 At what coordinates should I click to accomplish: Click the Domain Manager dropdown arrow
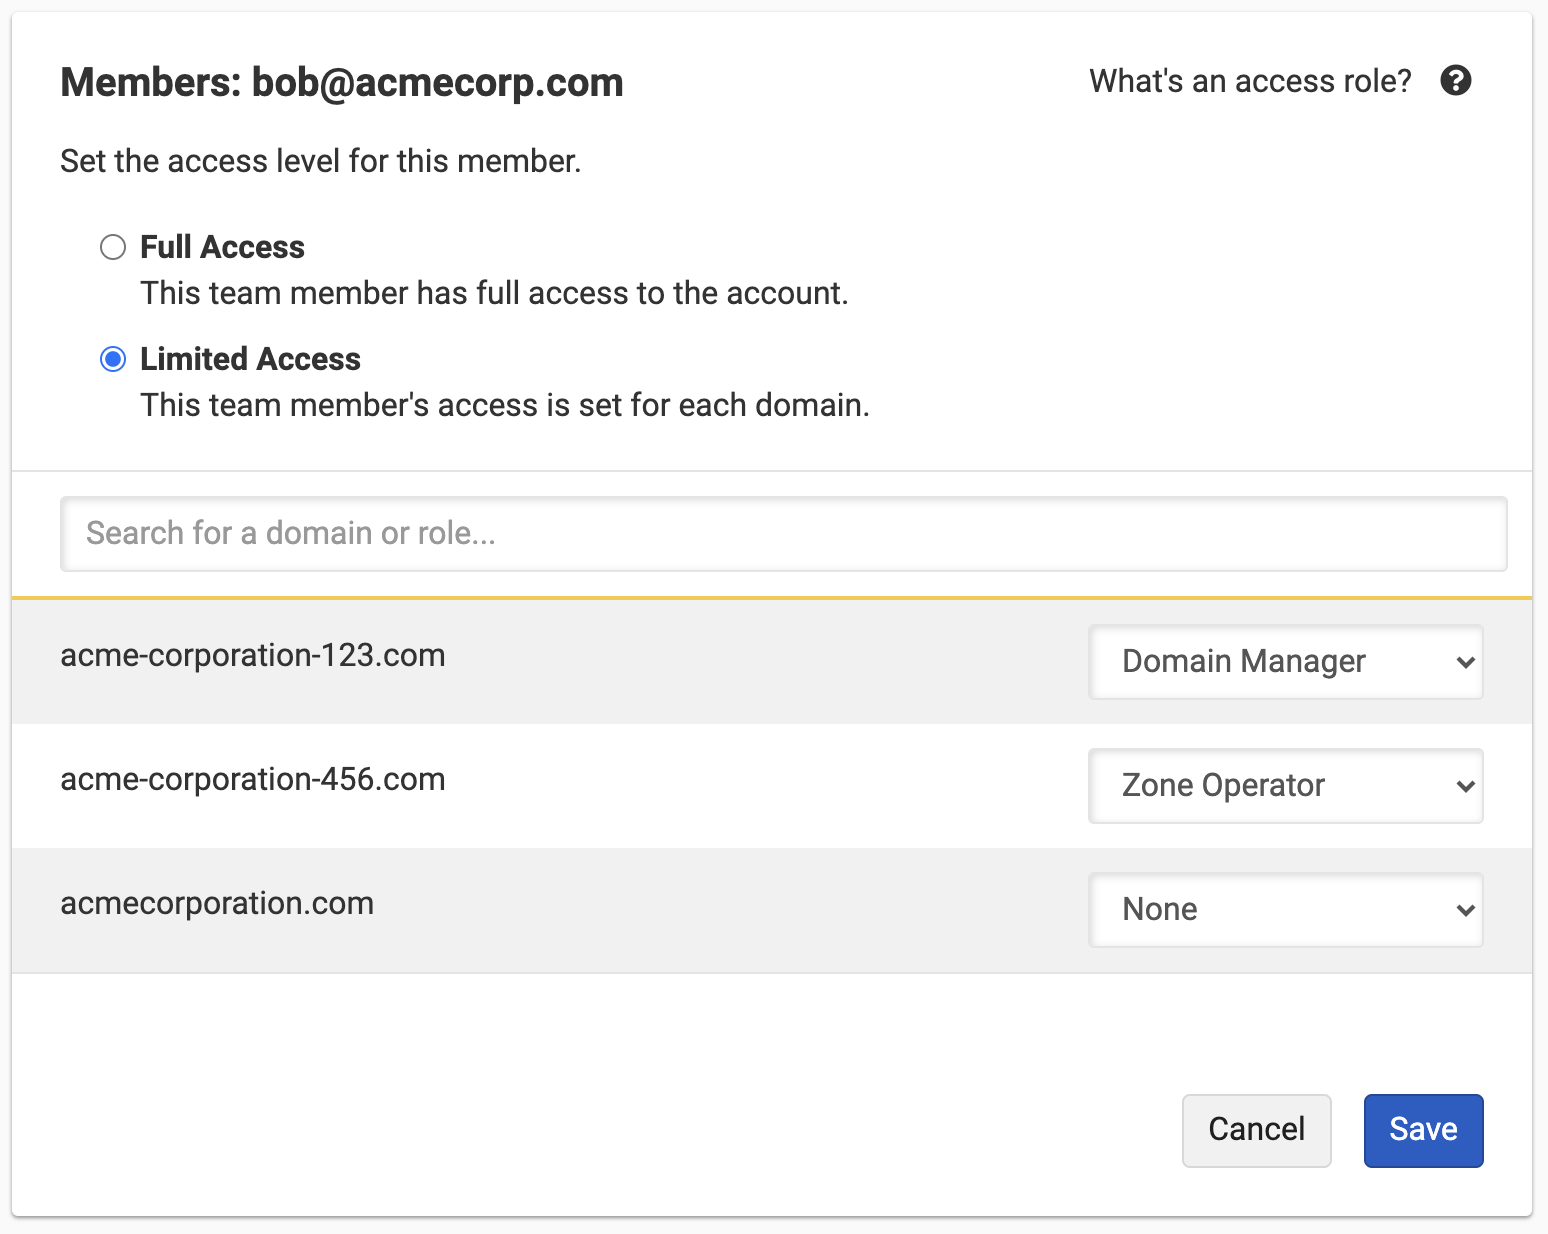coord(1465,662)
